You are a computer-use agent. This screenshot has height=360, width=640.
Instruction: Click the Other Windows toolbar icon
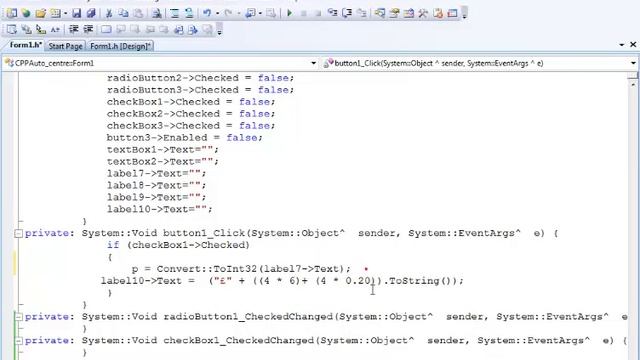pyautogui.click(x=452, y=13)
